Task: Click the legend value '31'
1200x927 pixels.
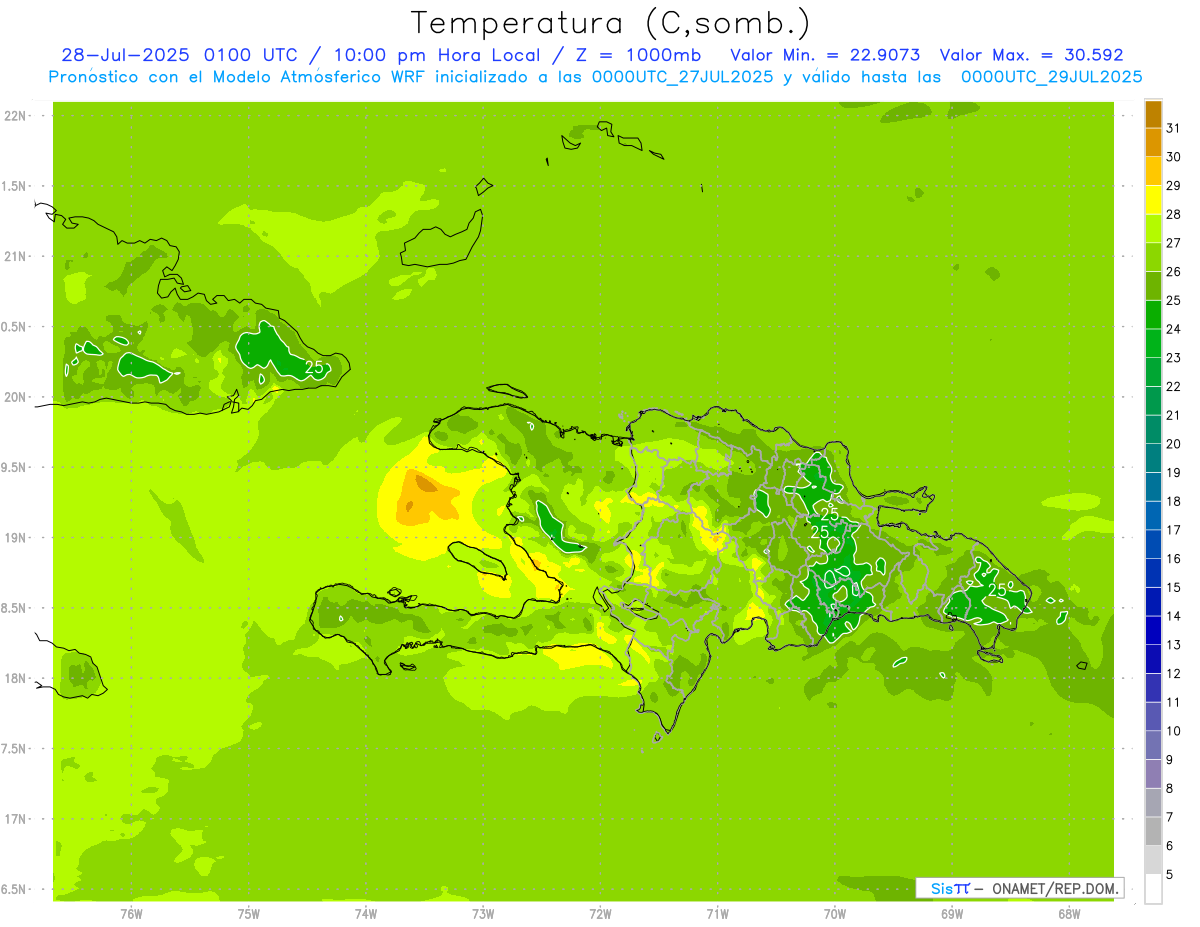Action: click(1174, 128)
